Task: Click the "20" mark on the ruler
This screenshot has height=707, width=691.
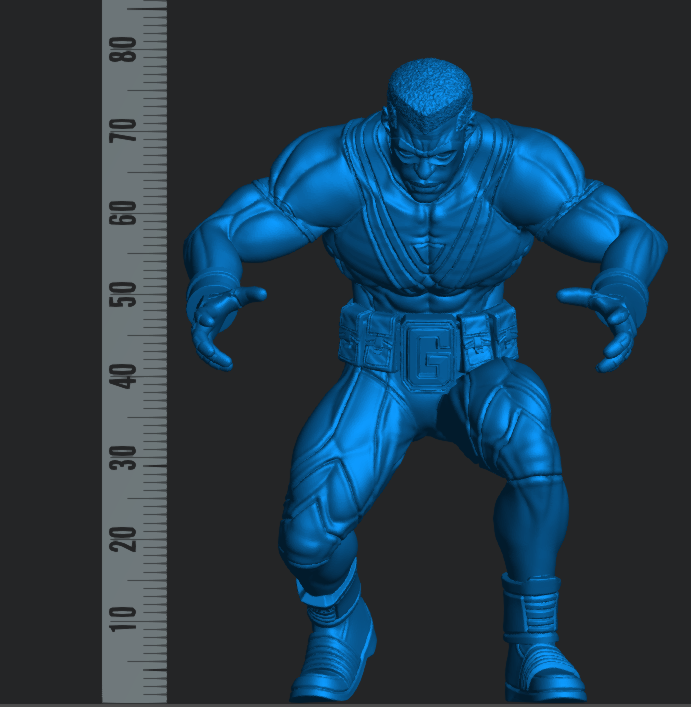Action: click(x=122, y=539)
